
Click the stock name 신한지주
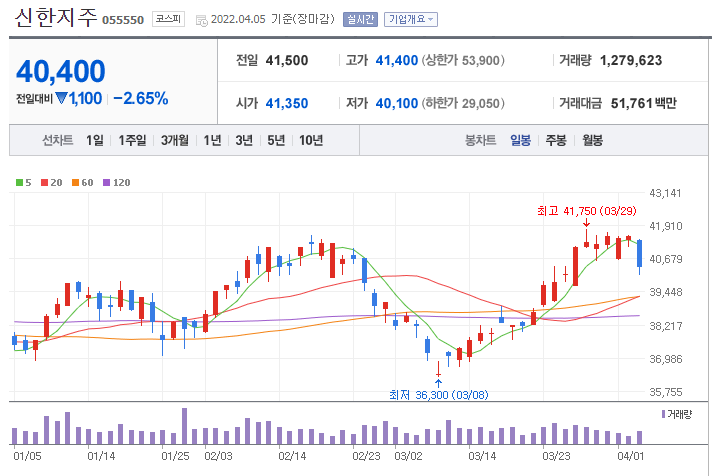tap(56, 18)
